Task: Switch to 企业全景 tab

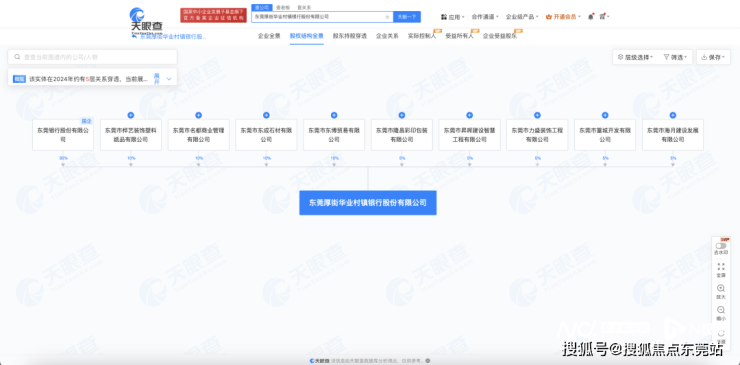Action: [269, 36]
